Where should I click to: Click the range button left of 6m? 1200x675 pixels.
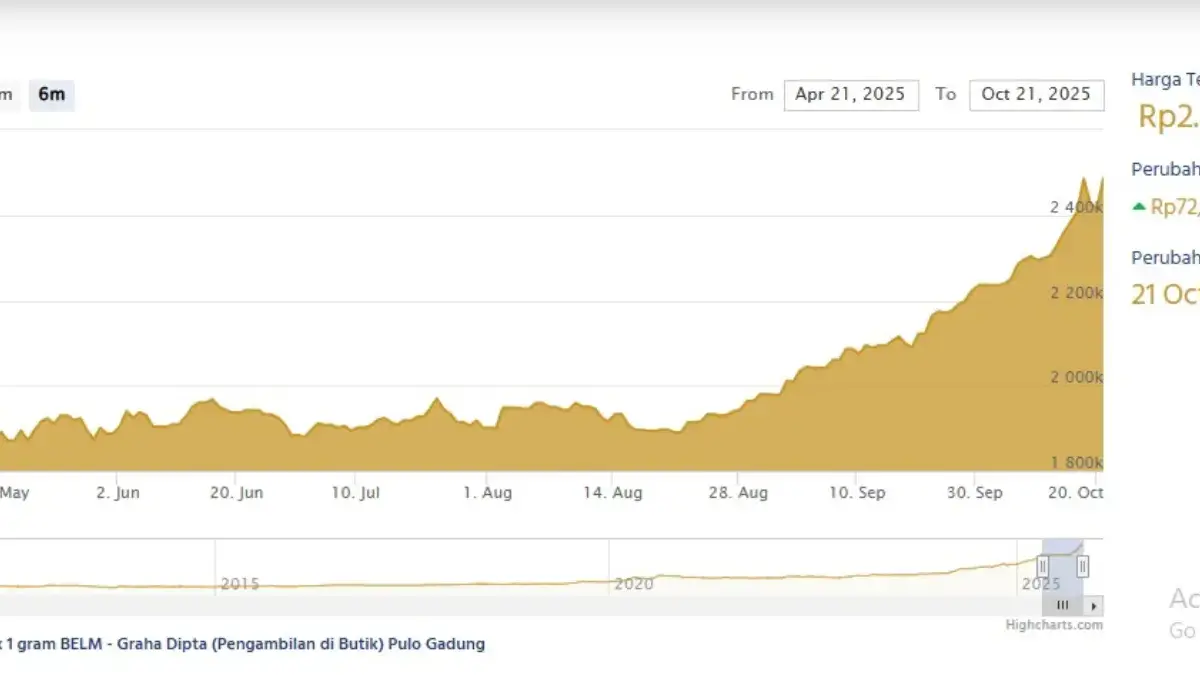pos(6,95)
